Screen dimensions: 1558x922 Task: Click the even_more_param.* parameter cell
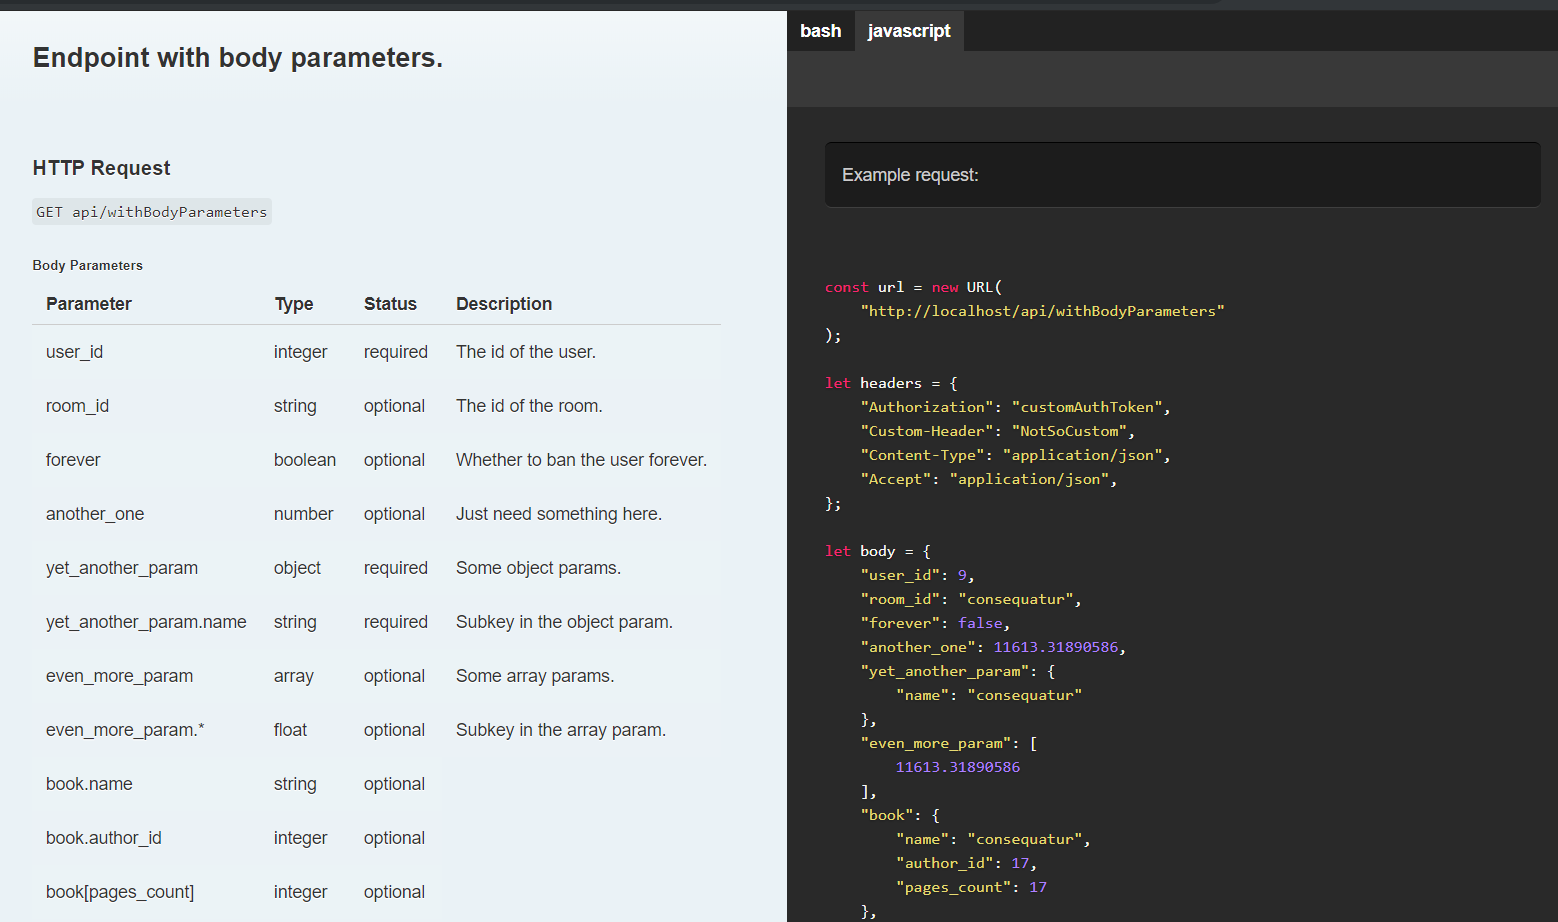pos(125,730)
